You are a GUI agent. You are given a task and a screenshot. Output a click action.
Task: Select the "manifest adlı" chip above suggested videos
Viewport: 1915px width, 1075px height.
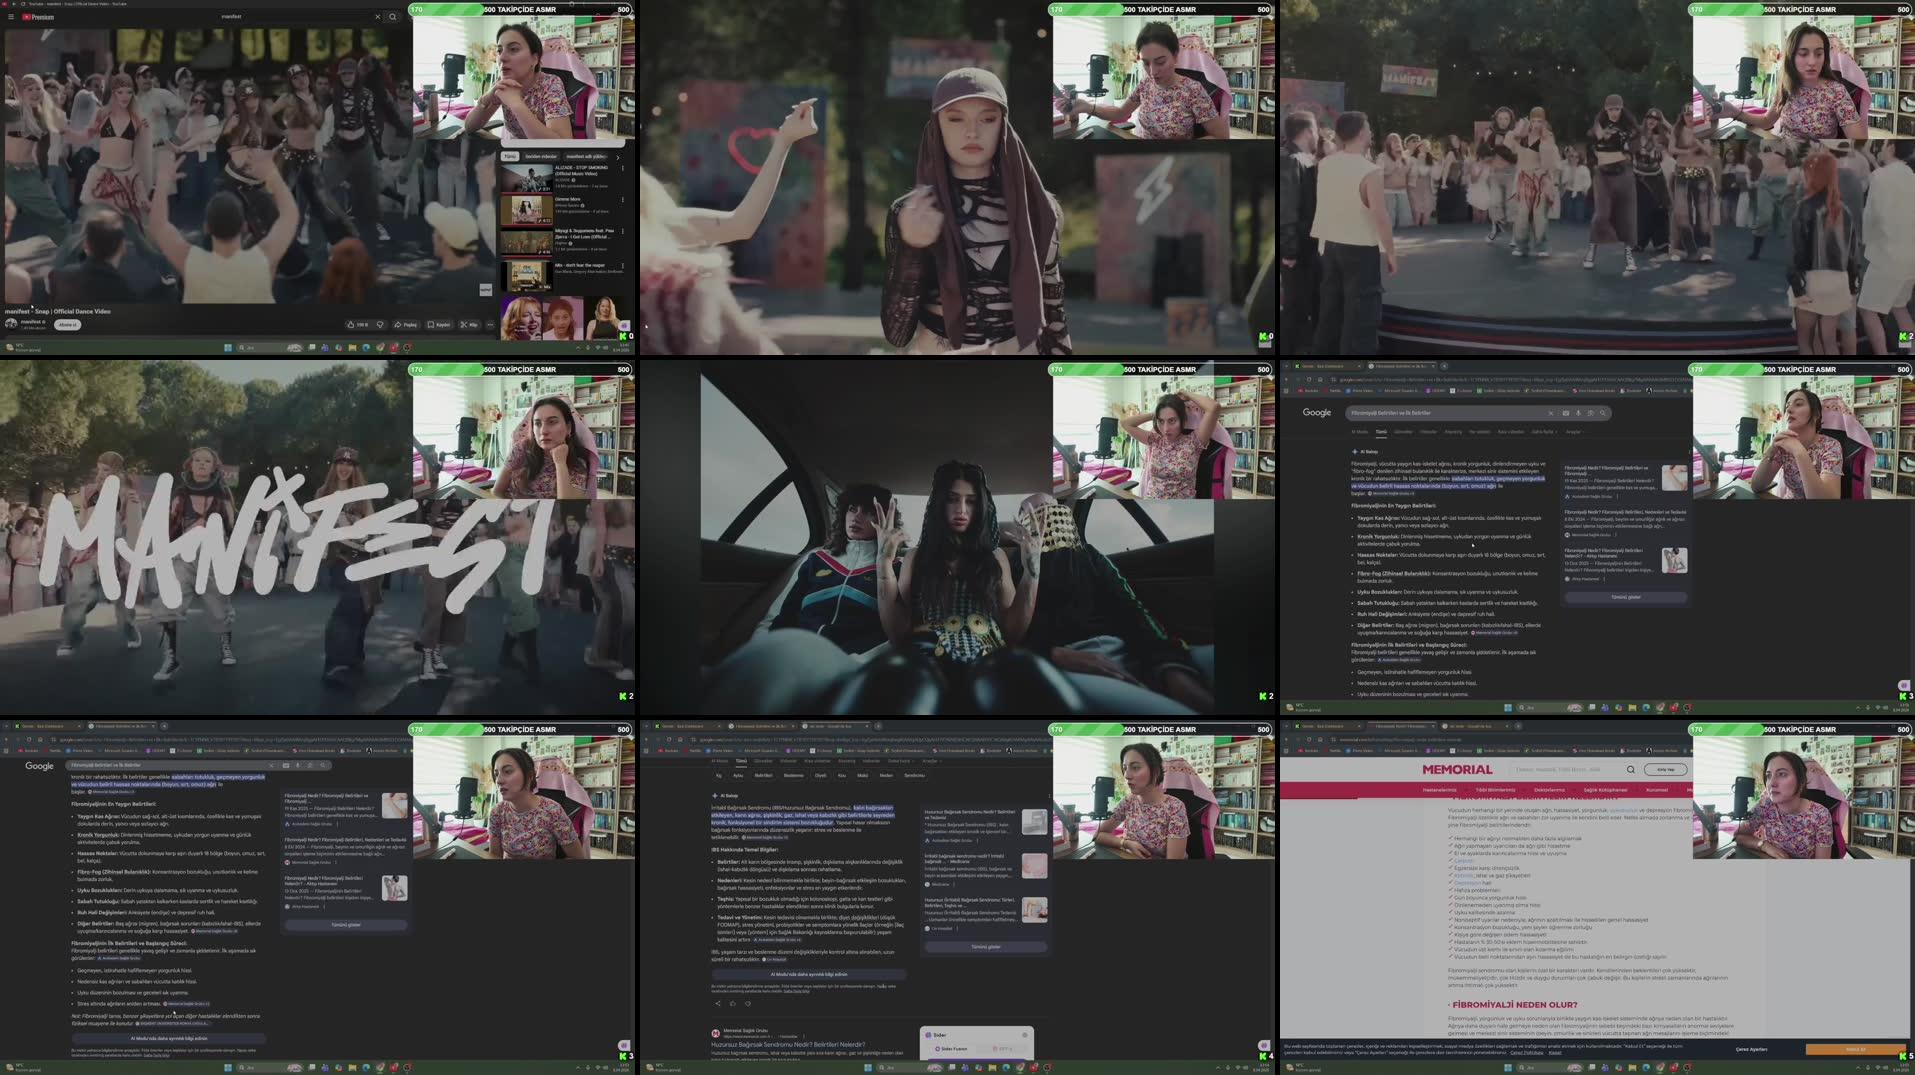pyautogui.click(x=586, y=156)
